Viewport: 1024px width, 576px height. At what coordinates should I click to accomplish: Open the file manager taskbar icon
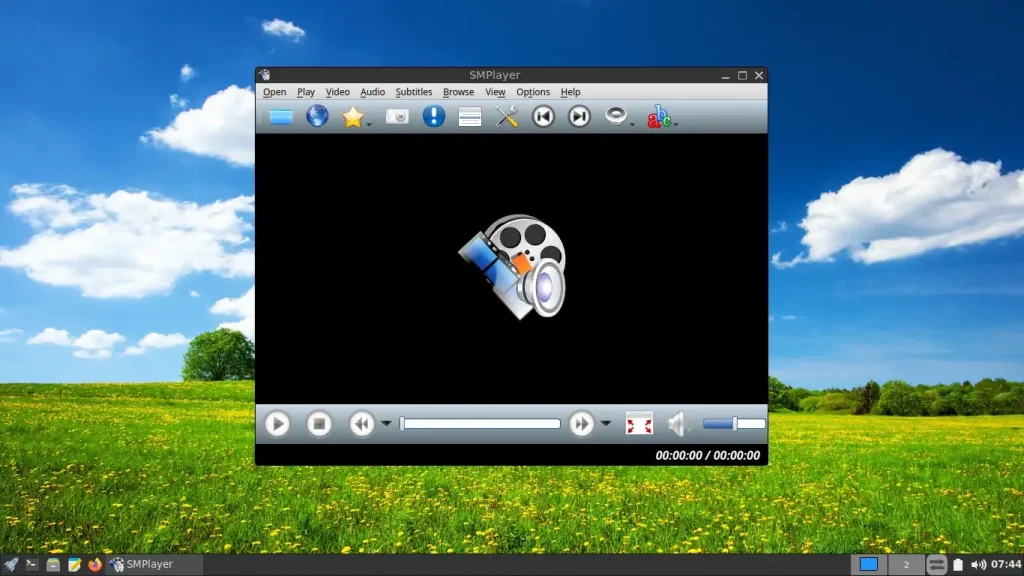pyautogui.click(x=53, y=564)
